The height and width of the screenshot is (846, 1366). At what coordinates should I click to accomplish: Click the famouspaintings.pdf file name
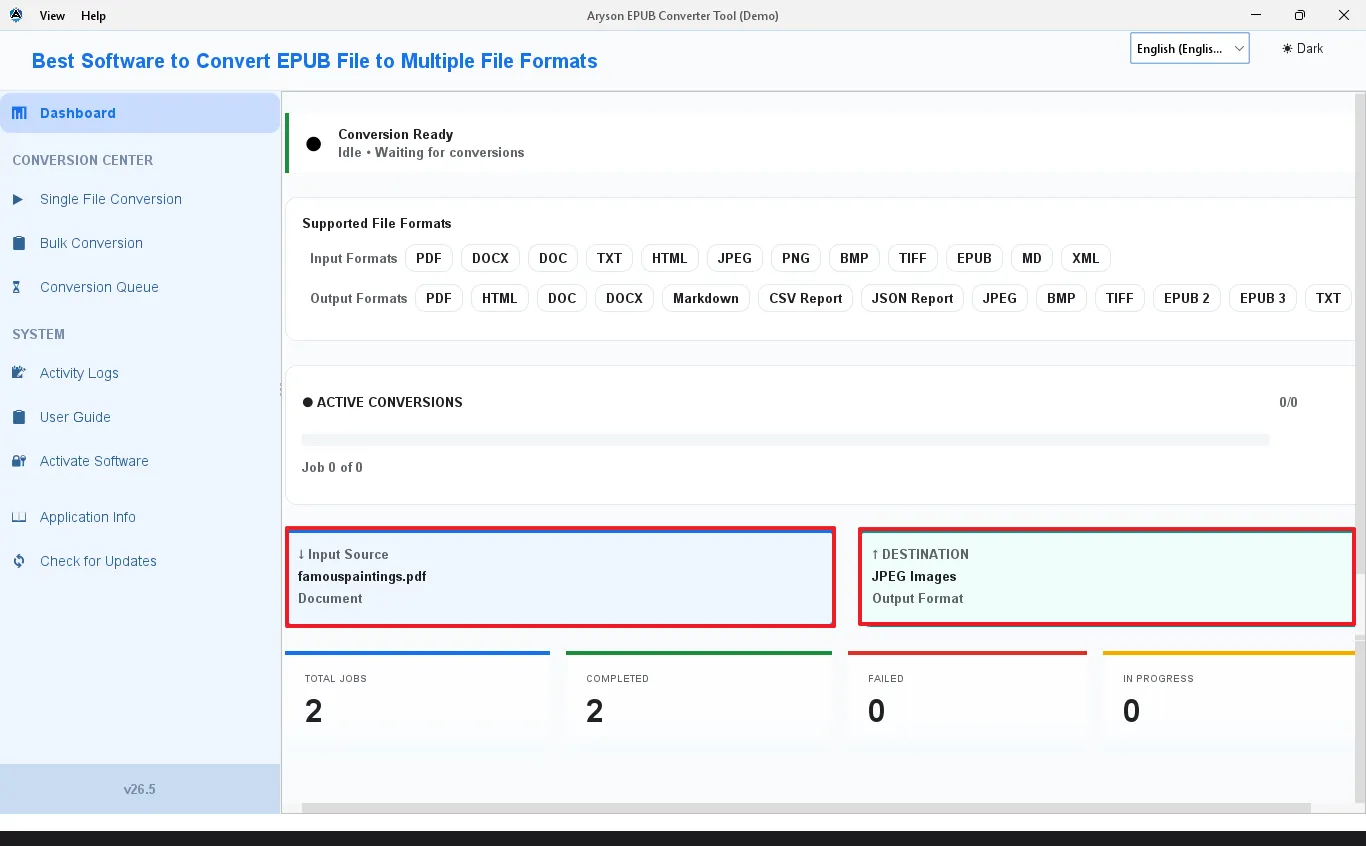[x=362, y=576]
